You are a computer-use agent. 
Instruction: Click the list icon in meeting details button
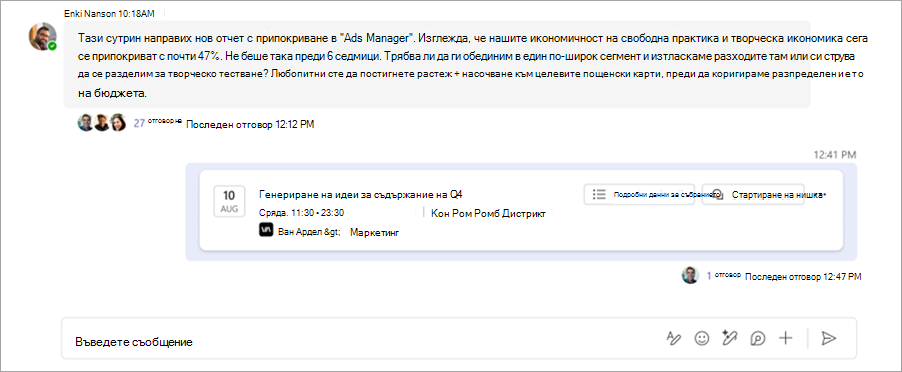[599, 194]
